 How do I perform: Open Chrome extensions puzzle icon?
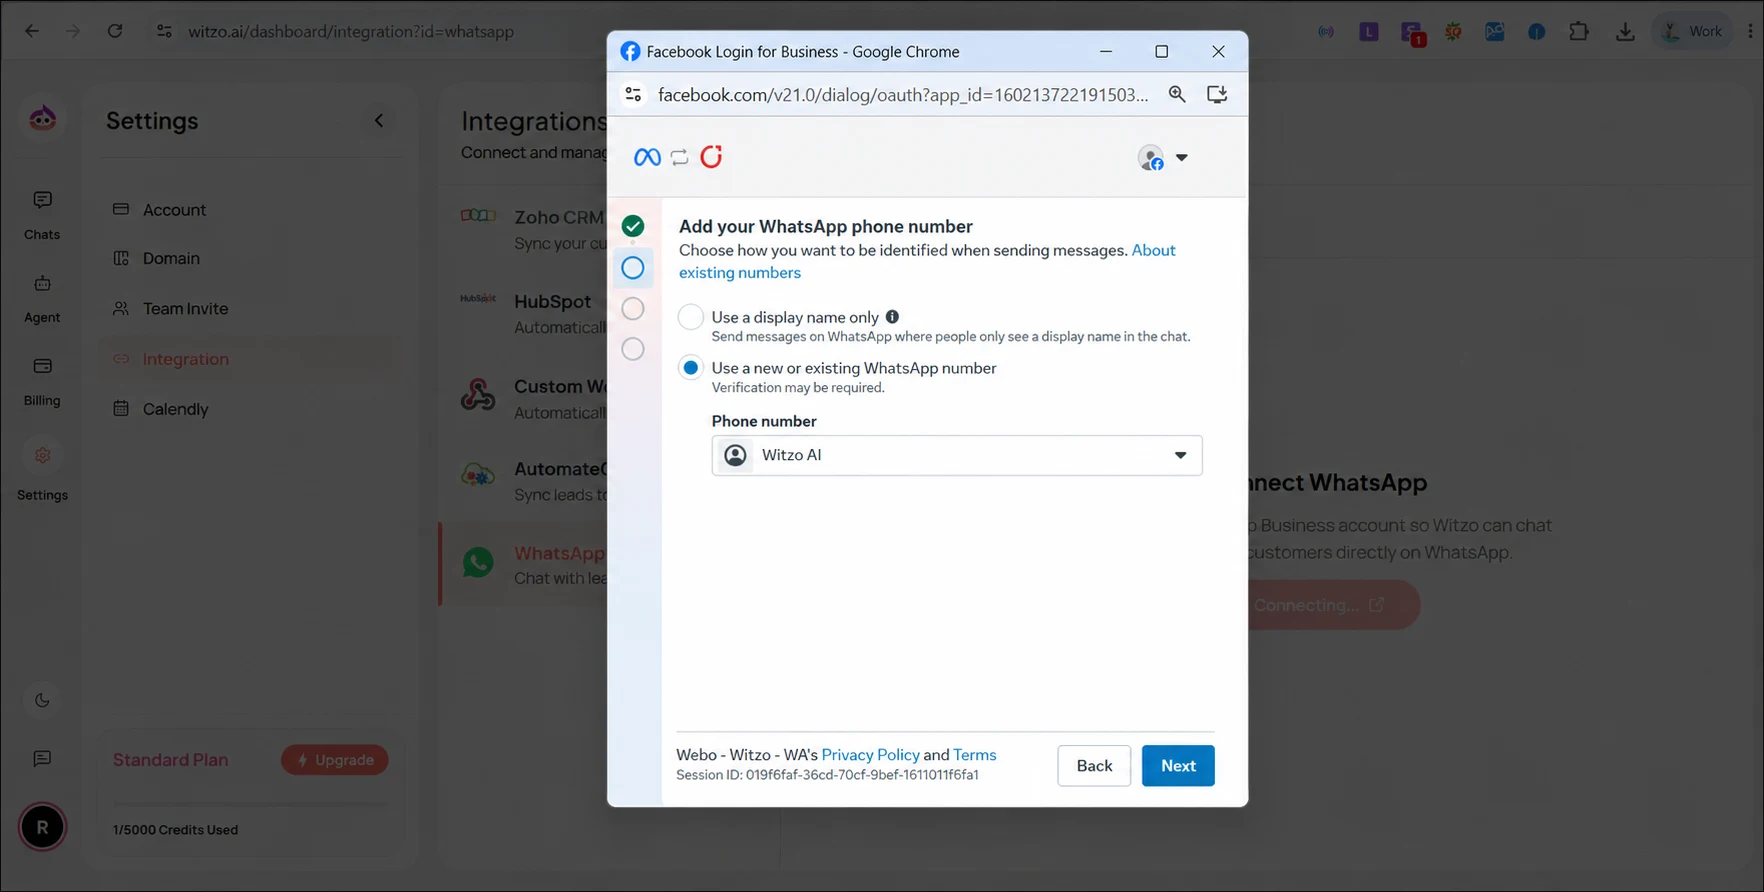pos(1579,31)
